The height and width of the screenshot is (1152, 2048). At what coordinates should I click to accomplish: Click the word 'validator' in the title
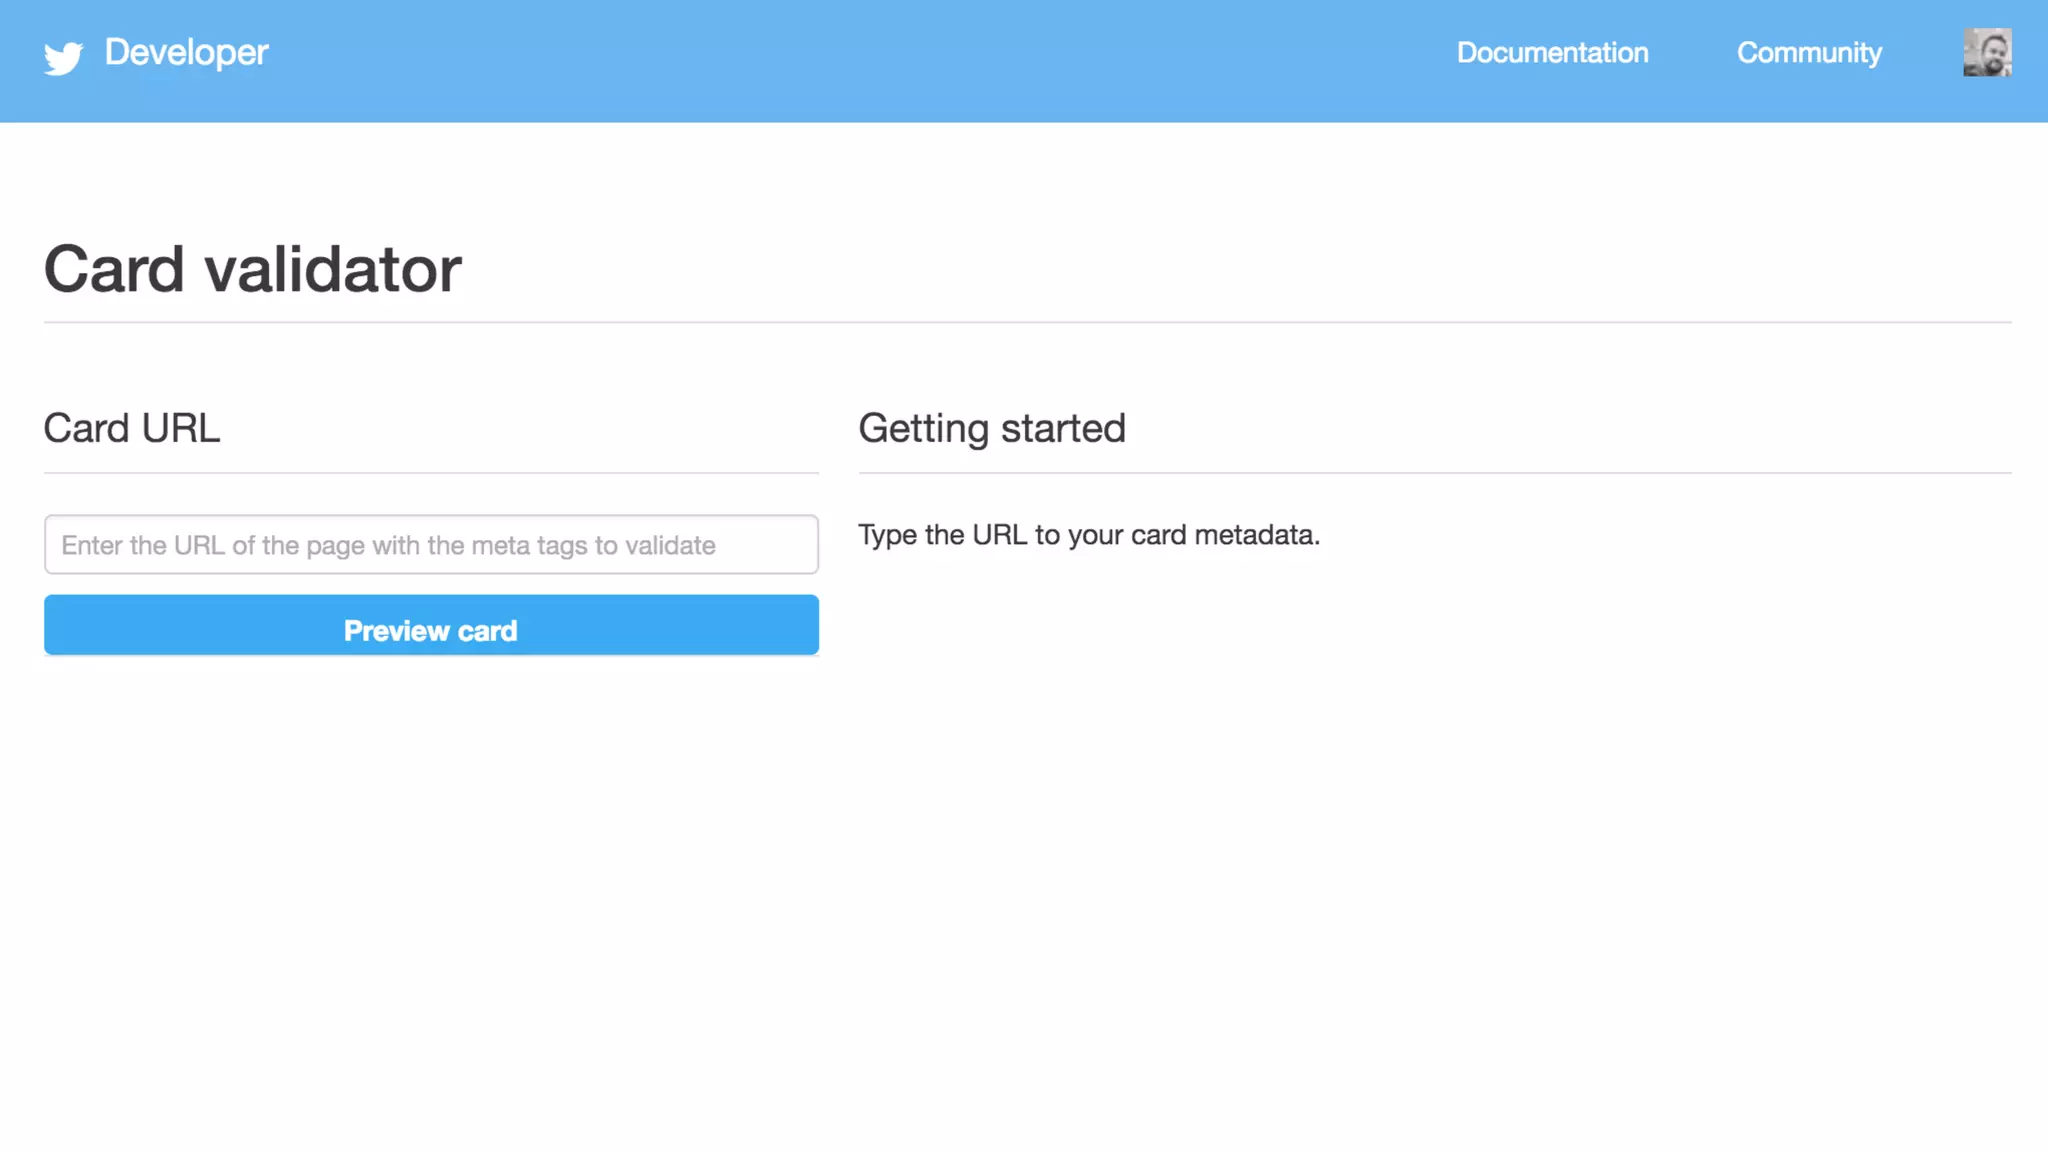(x=333, y=269)
